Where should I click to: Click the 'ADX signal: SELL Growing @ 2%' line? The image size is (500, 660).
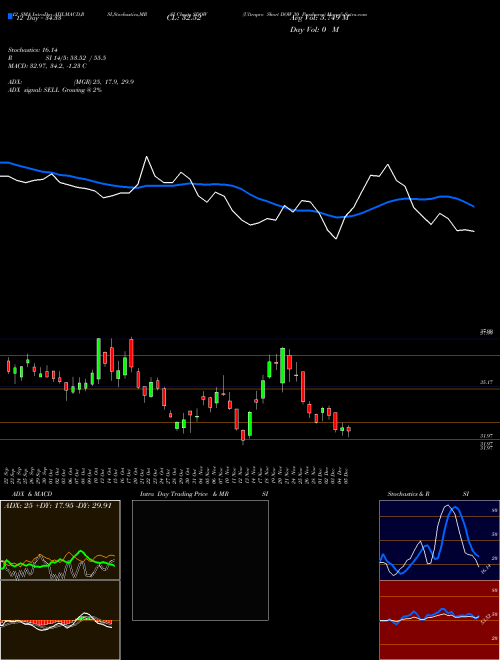[55, 90]
